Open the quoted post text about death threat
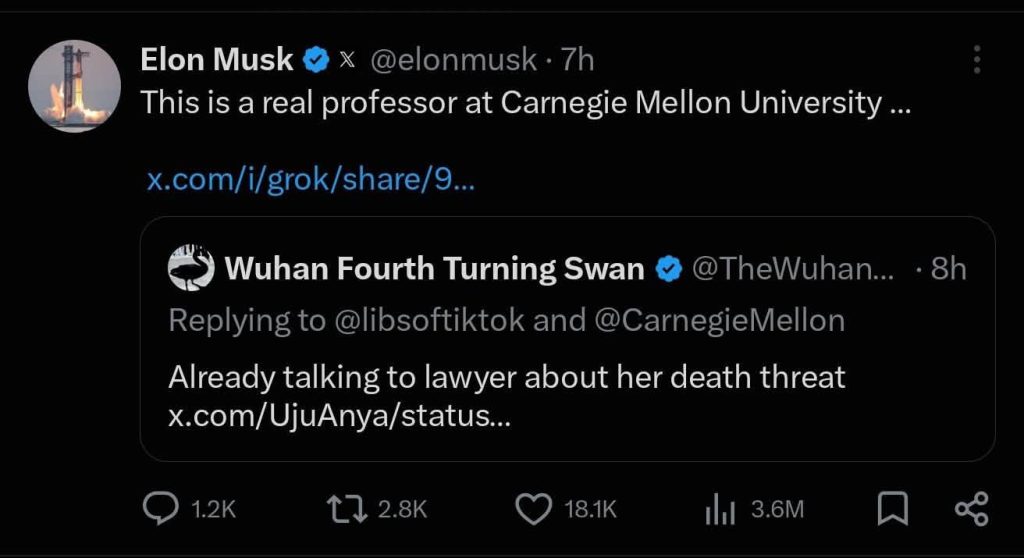1024x558 pixels. tap(507, 377)
